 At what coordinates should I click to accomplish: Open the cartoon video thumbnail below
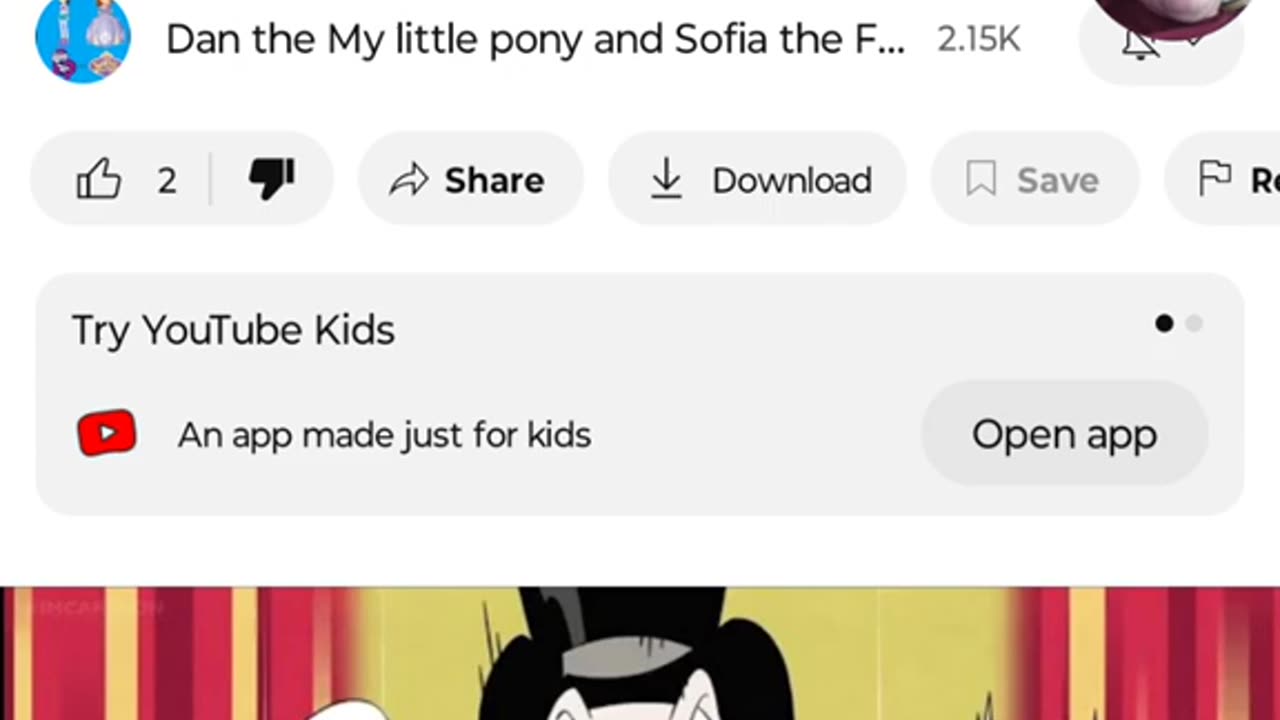[x=640, y=654]
